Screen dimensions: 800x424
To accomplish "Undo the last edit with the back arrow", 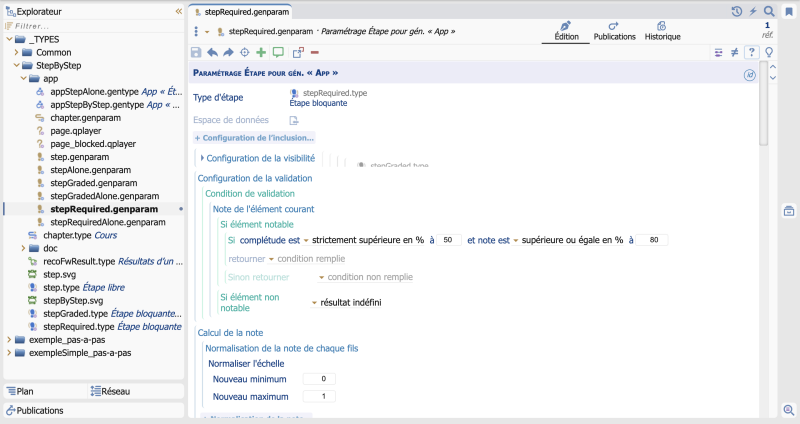I will 213,52.
